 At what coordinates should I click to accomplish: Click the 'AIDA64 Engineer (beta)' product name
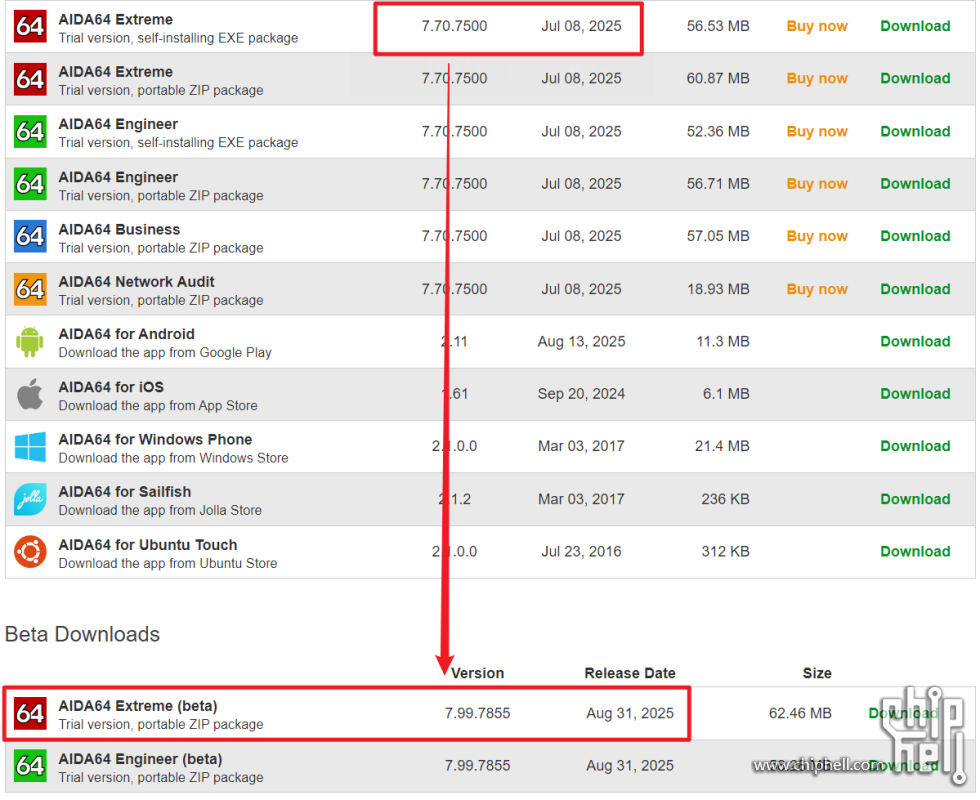point(141,759)
